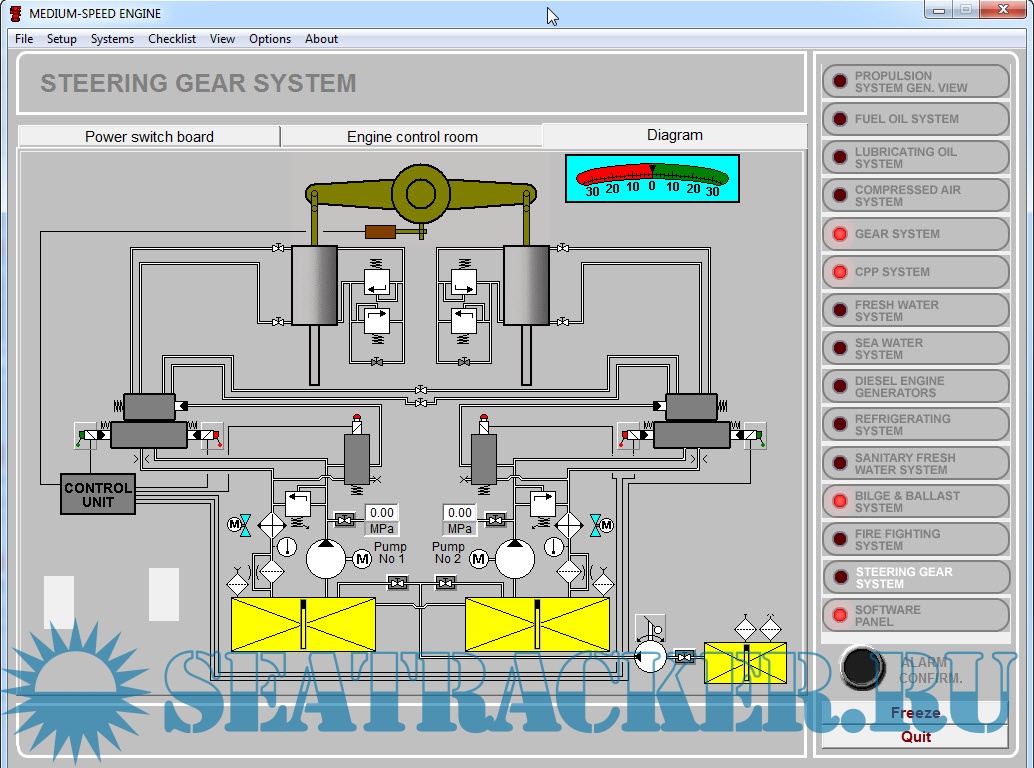Toggle the valve after the hand pump
The width and height of the screenshot is (1034, 768).
point(685,657)
